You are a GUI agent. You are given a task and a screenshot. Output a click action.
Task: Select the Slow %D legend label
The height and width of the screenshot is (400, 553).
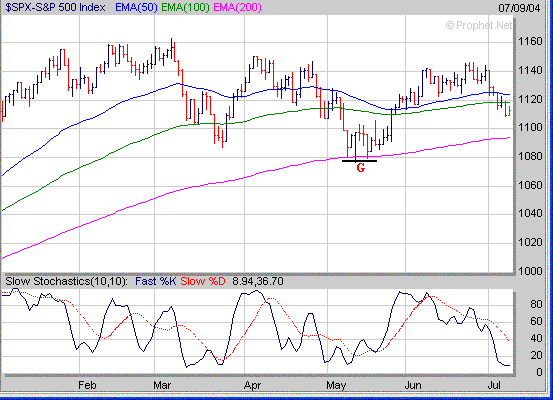[203, 281]
